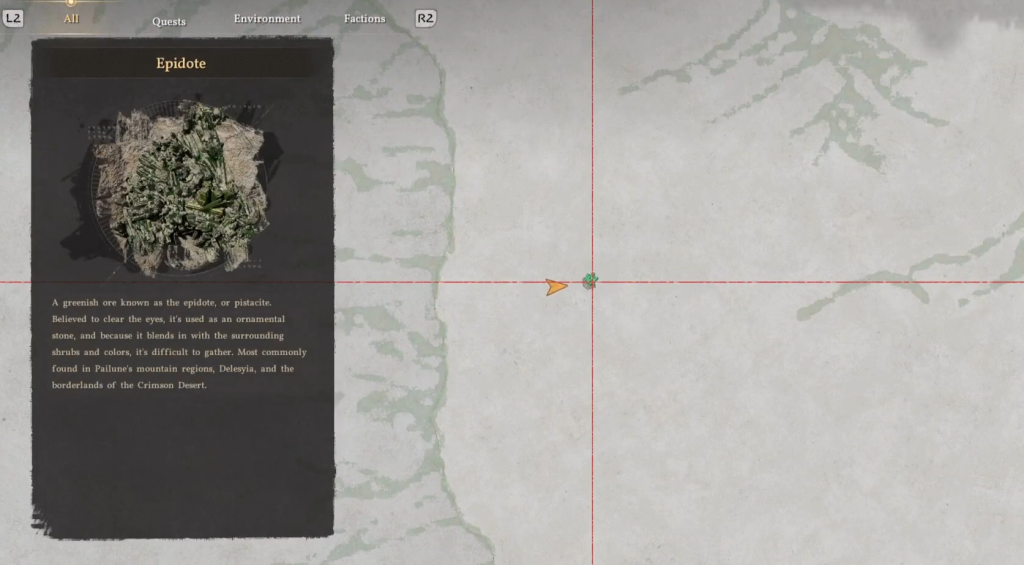Select the All filter tab

click(x=71, y=18)
